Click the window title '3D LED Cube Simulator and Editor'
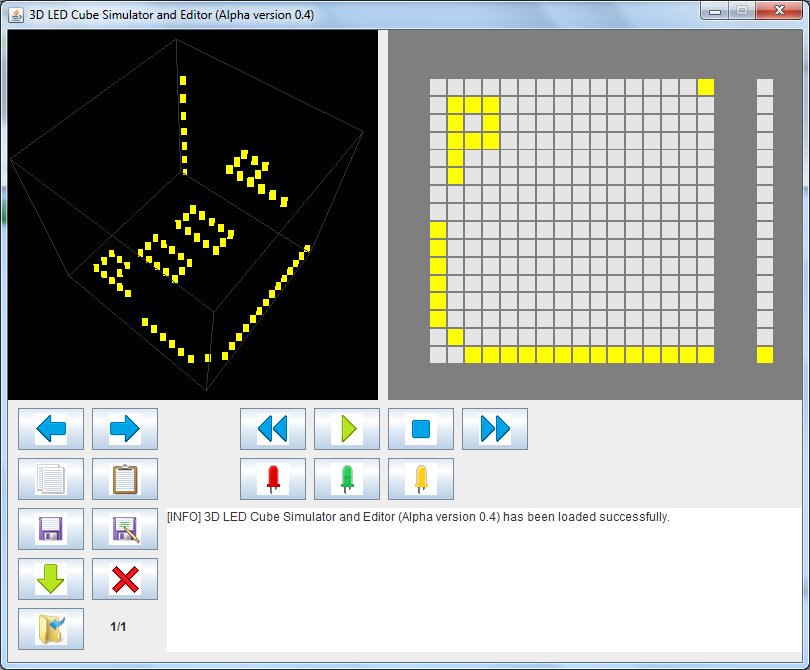This screenshot has height=670, width=810. pyautogui.click(x=172, y=14)
